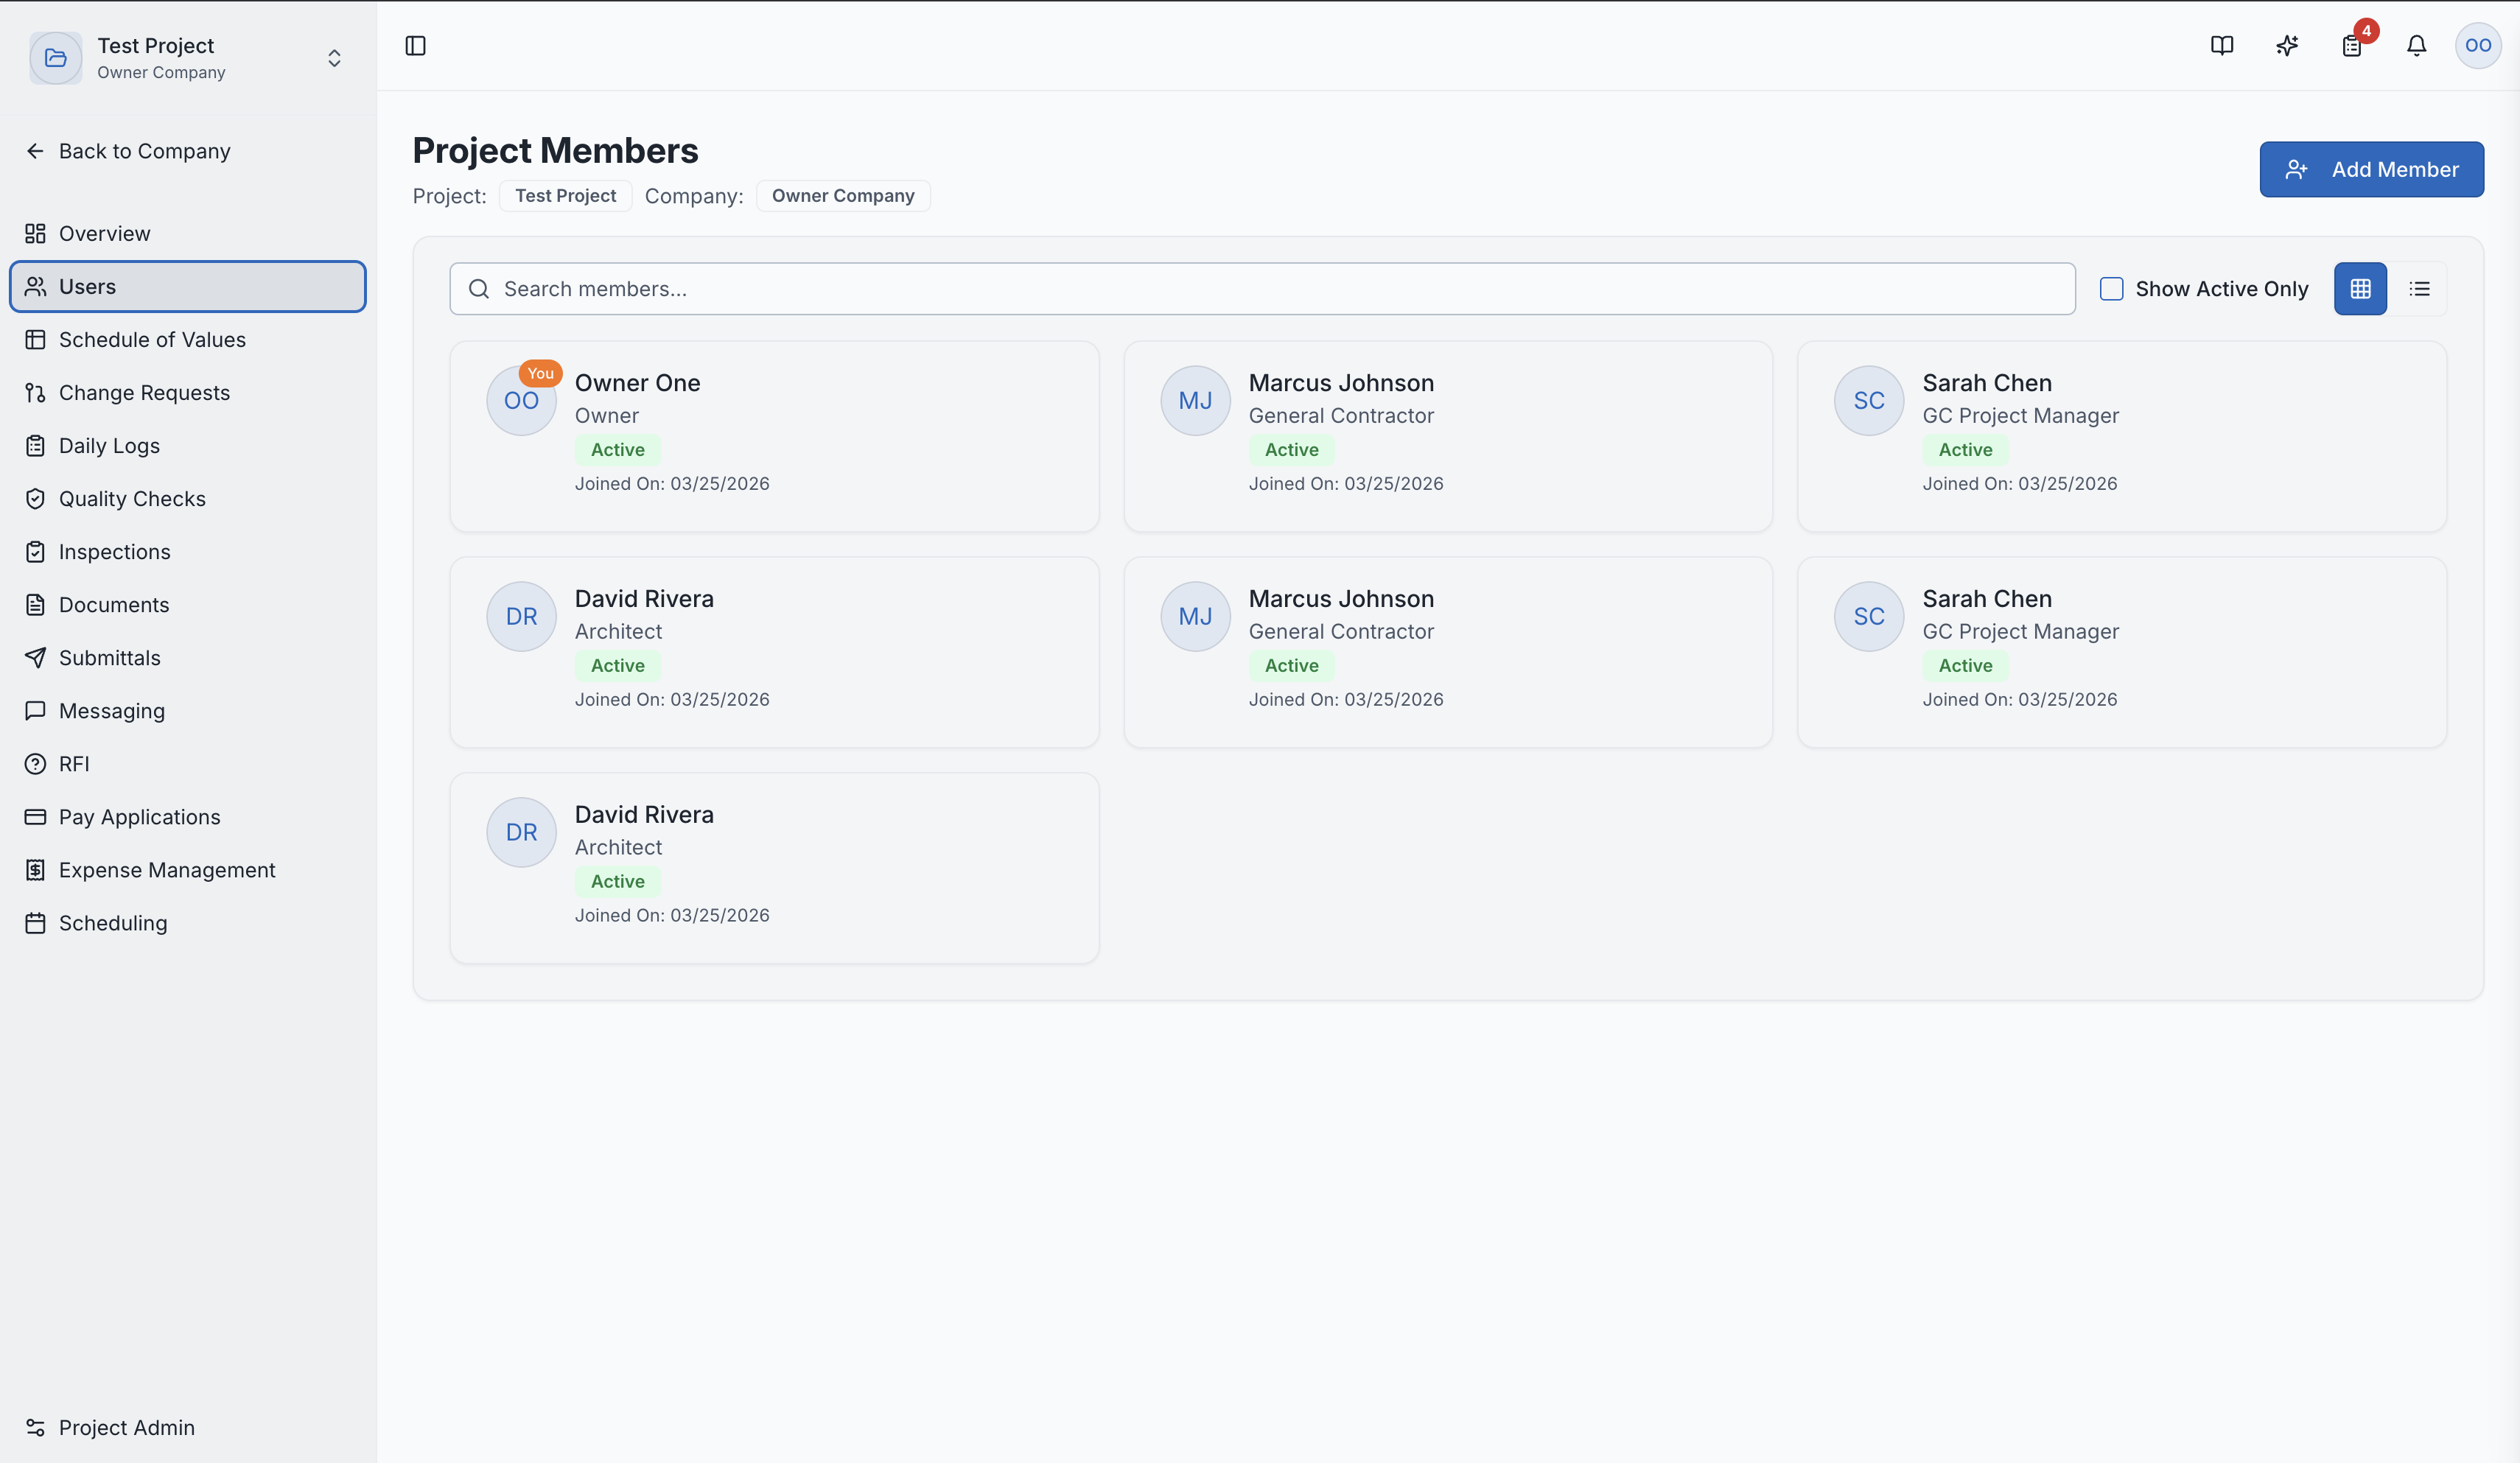The height and width of the screenshot is (1463, 2520).
Task: Click the Quality Checks shield icon
Action: [35, 499]
